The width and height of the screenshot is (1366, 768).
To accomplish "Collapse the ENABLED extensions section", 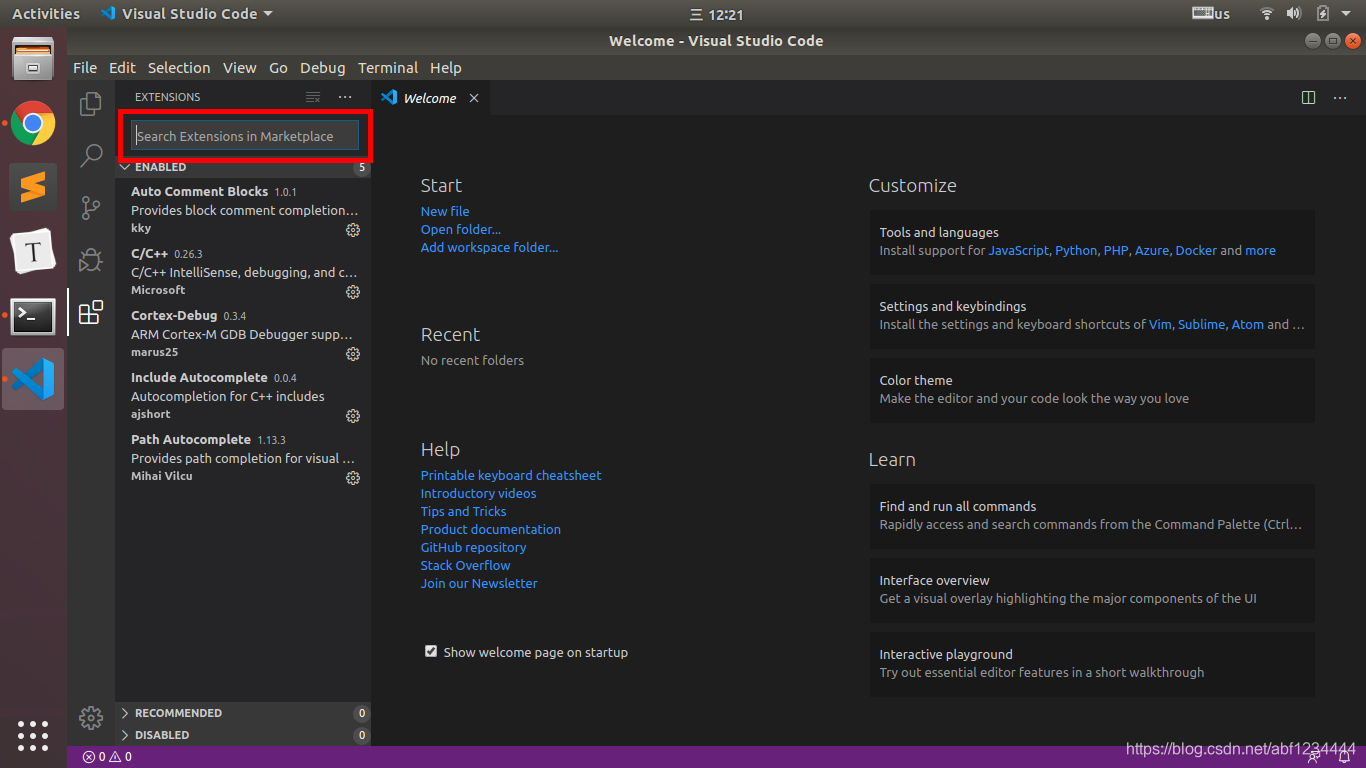I will click(243, 167).
